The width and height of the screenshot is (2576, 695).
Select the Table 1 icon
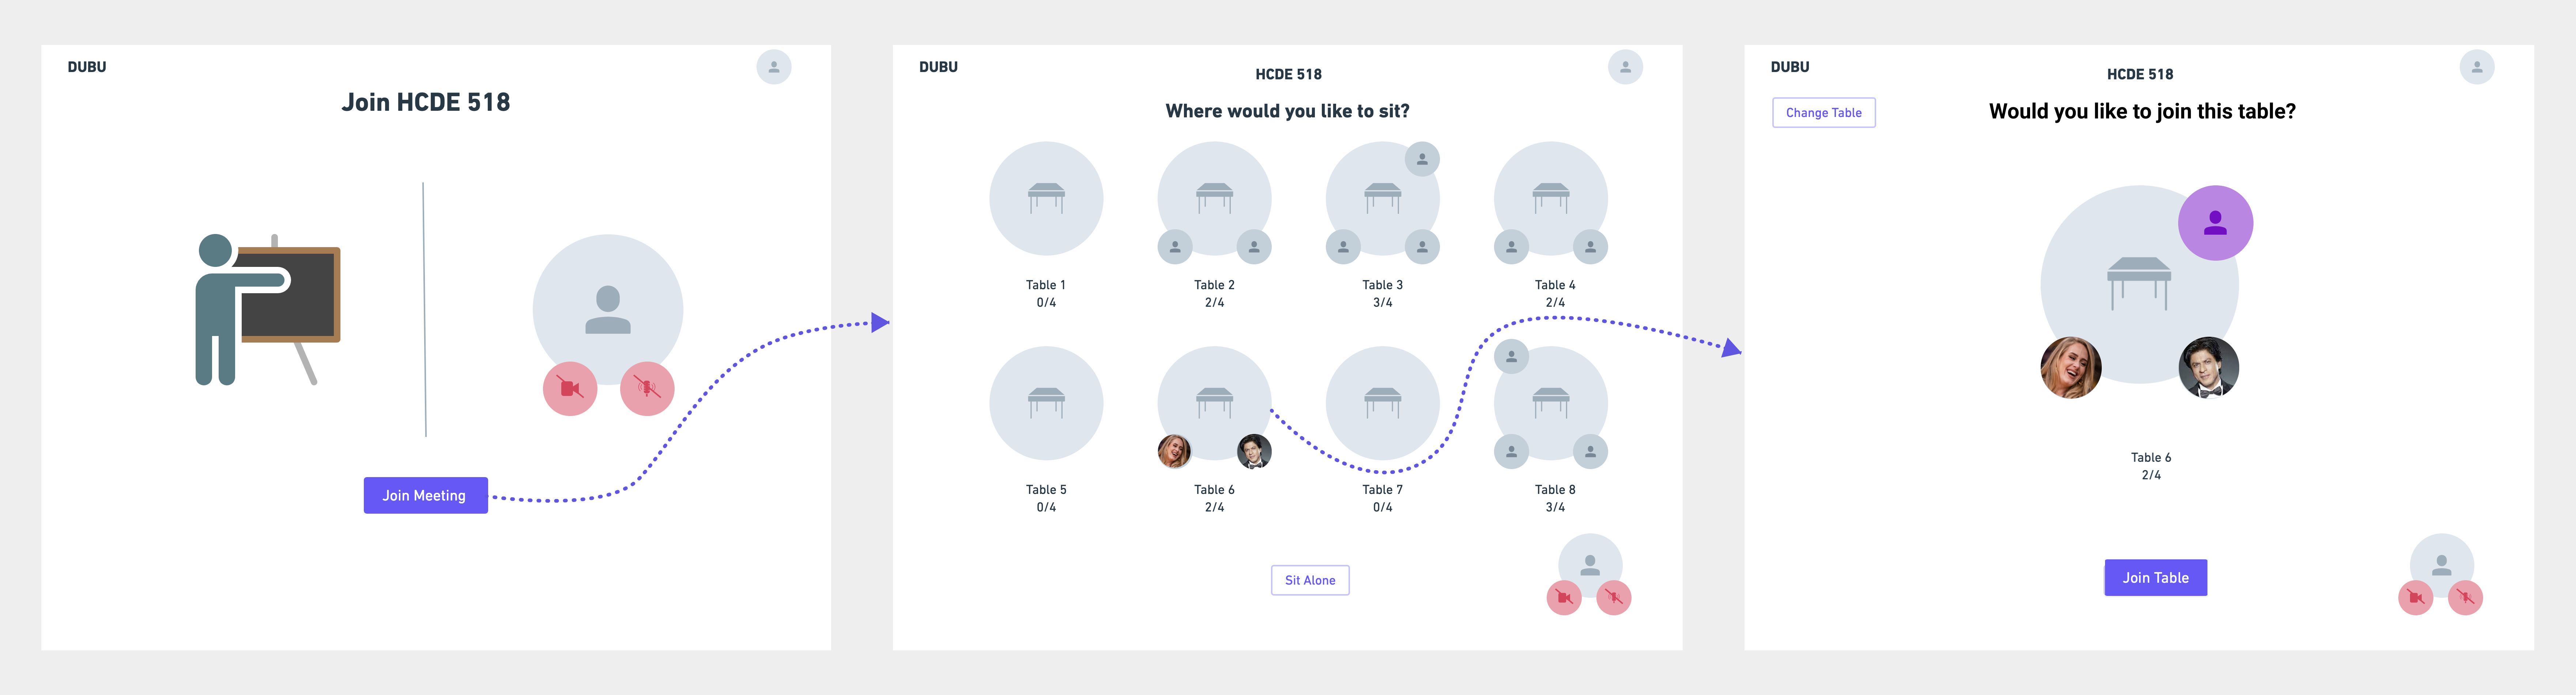click(x=1046, y=198)
